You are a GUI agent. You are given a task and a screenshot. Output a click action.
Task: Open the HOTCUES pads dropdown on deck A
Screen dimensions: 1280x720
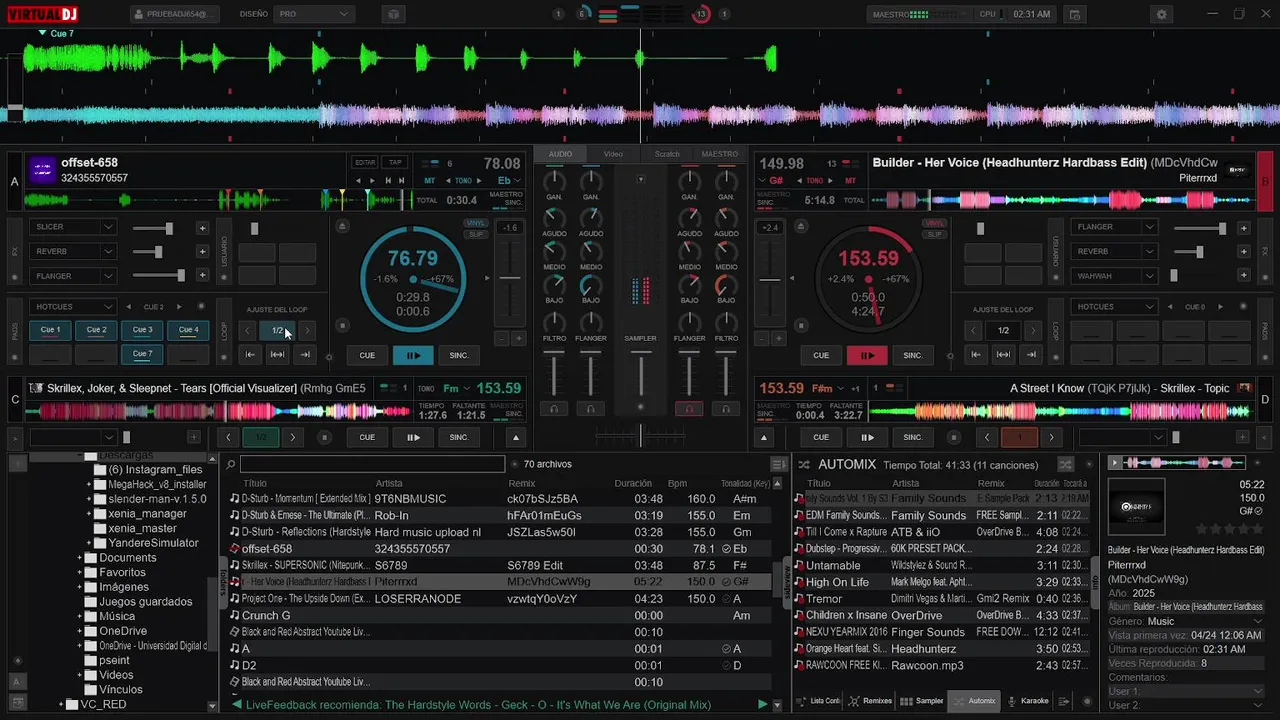click(x=73, y=307)
